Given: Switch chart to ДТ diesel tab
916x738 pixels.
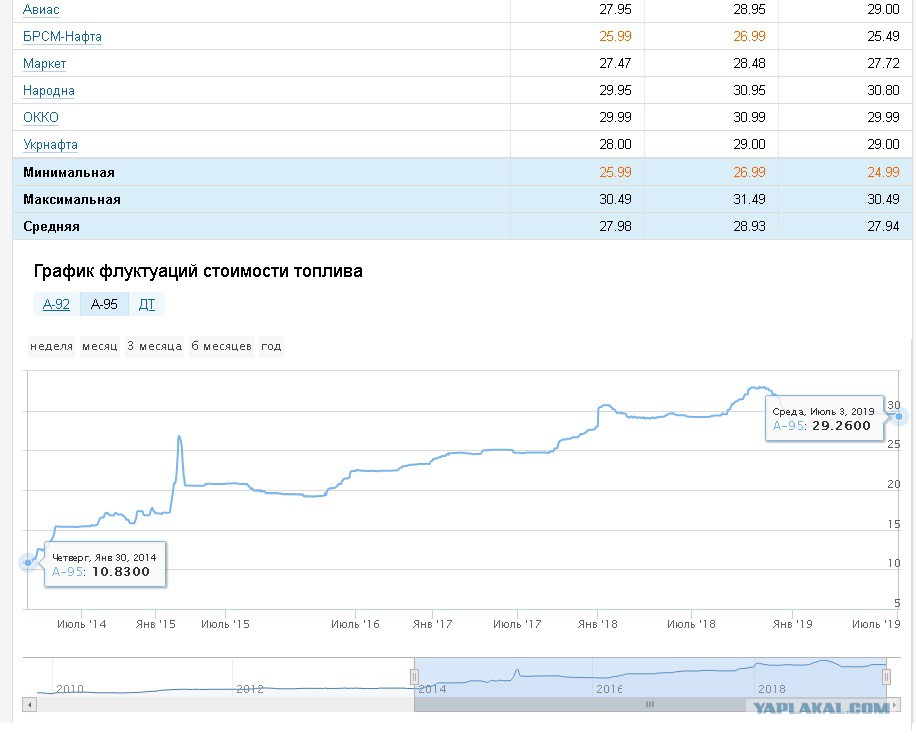Looking at the screenshot, I should tap(147, 304).
